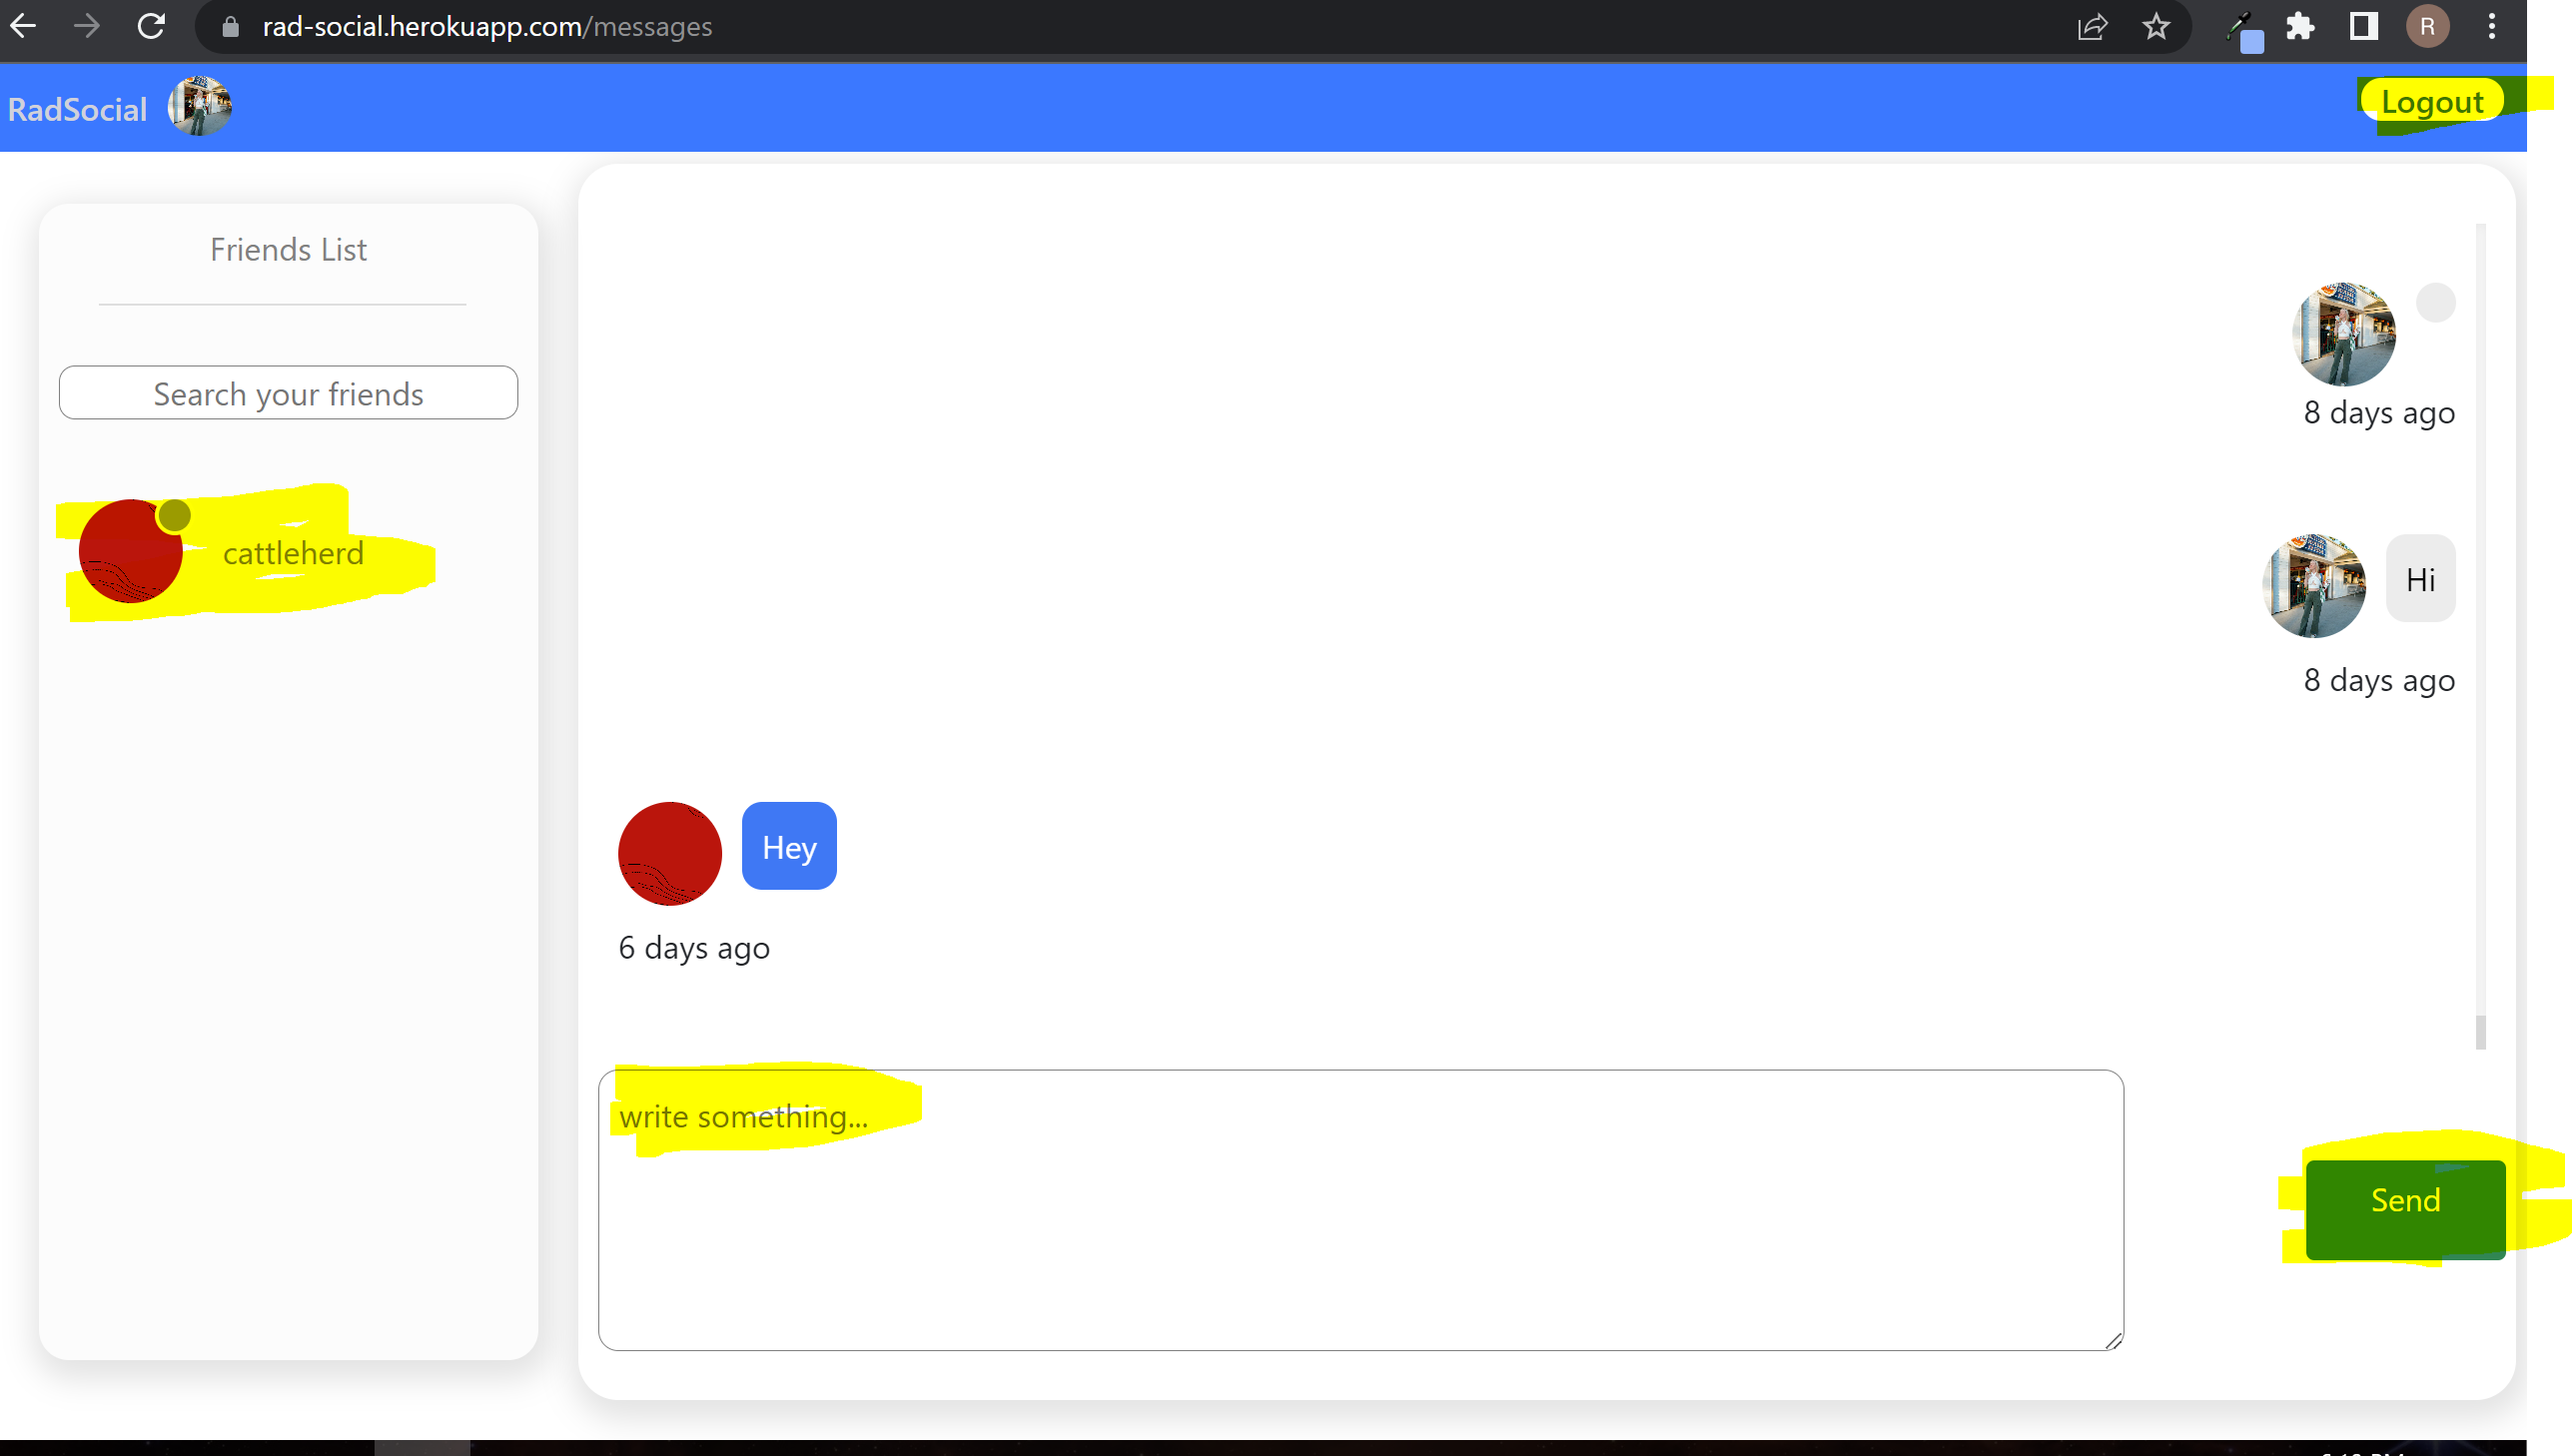Click the cattleherd profile picture icon
The width and height of the screenshot is (2572, 1456).
pyautogui.click(x=131, y=551)
